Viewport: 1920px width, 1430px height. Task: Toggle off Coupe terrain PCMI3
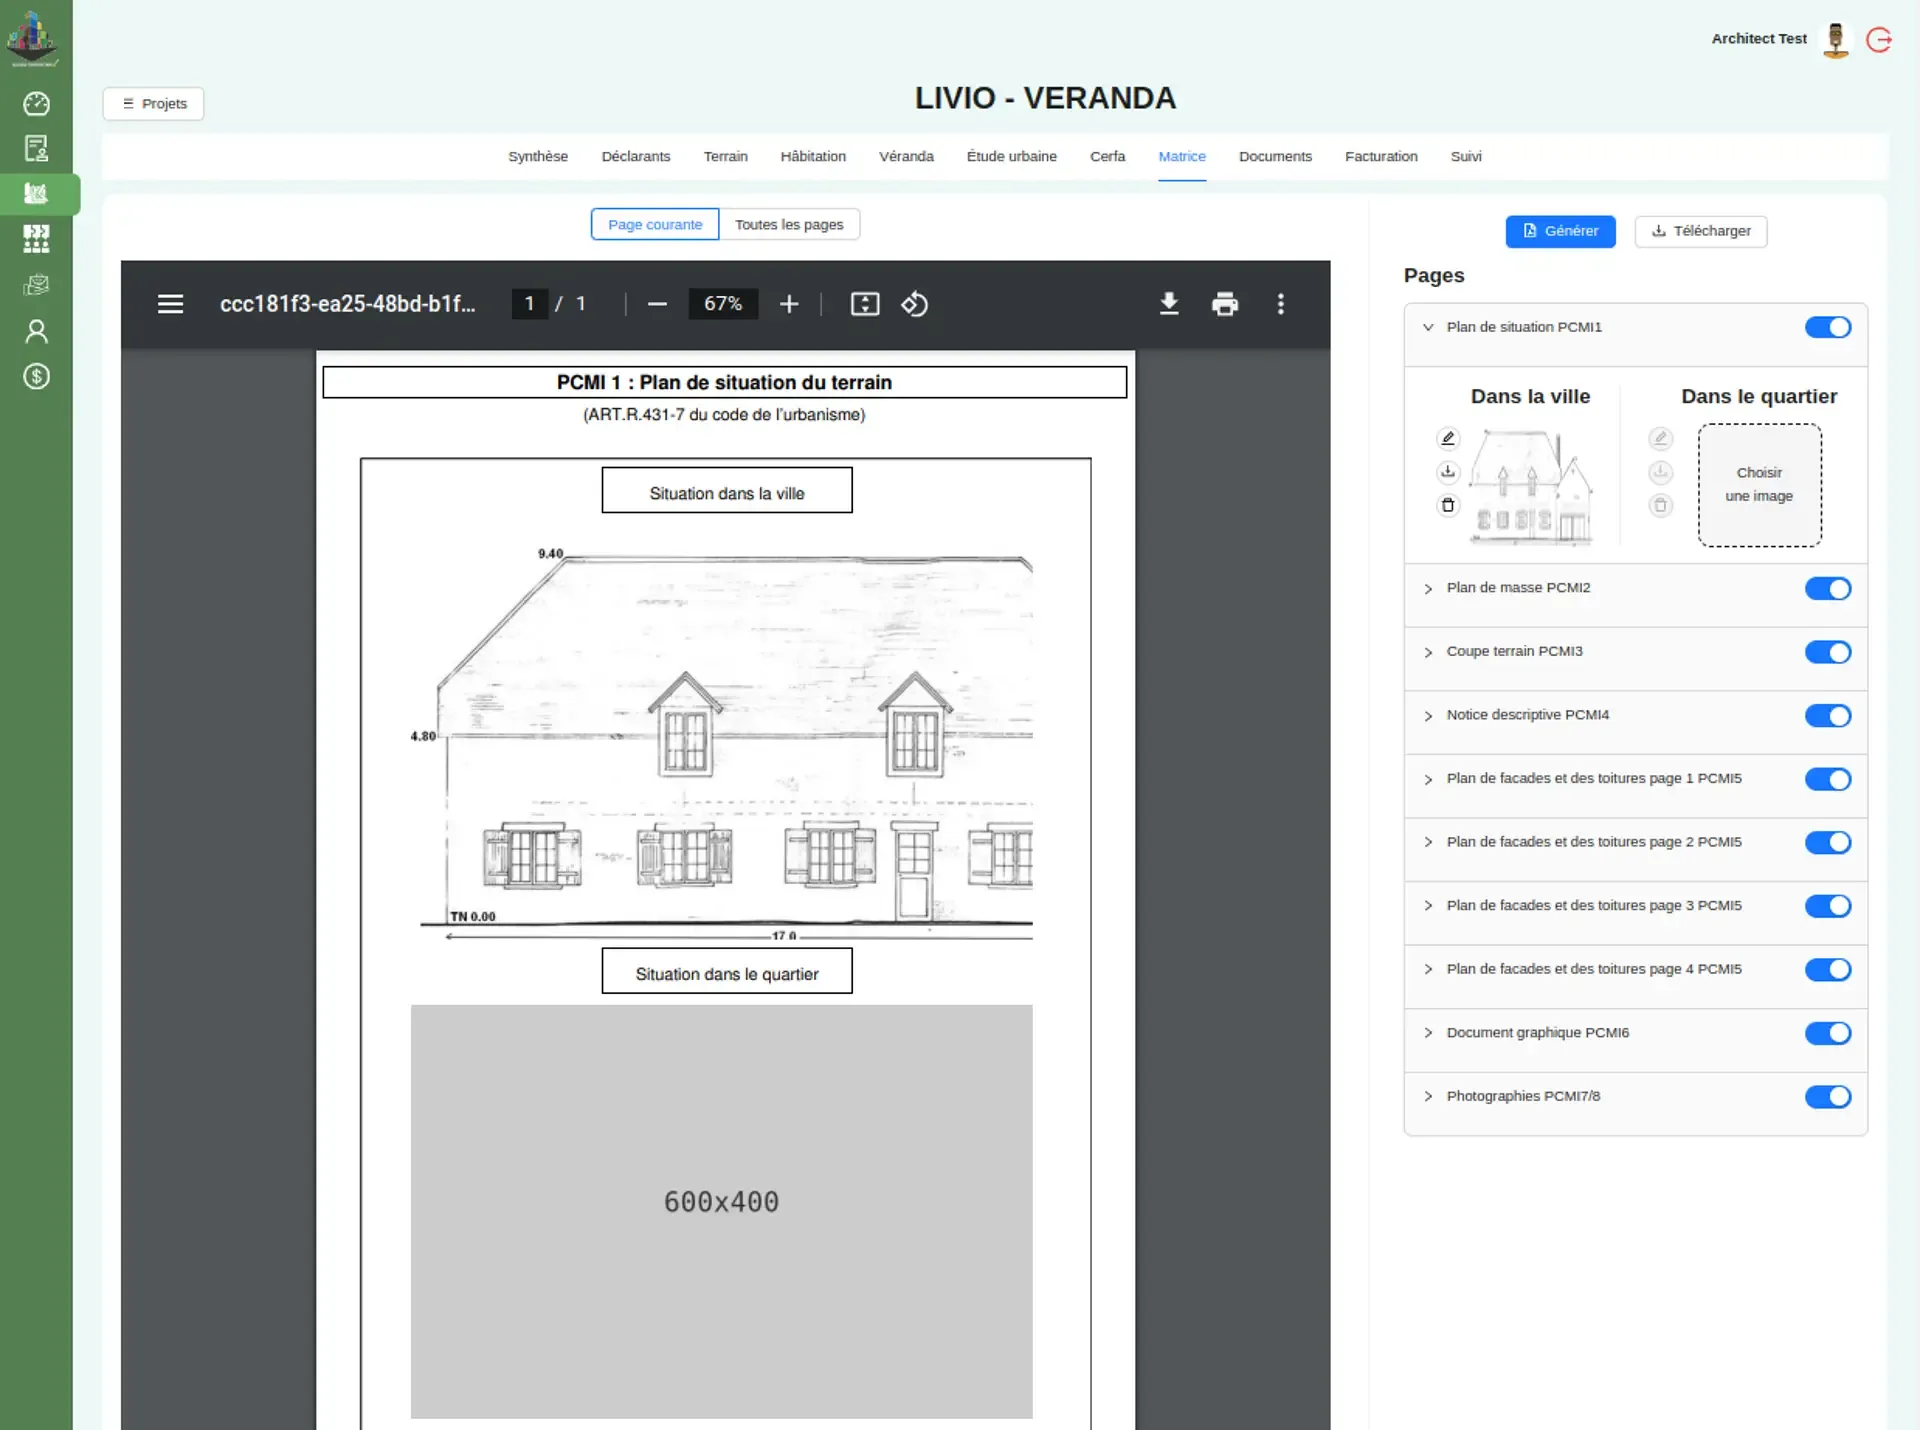1828,652
